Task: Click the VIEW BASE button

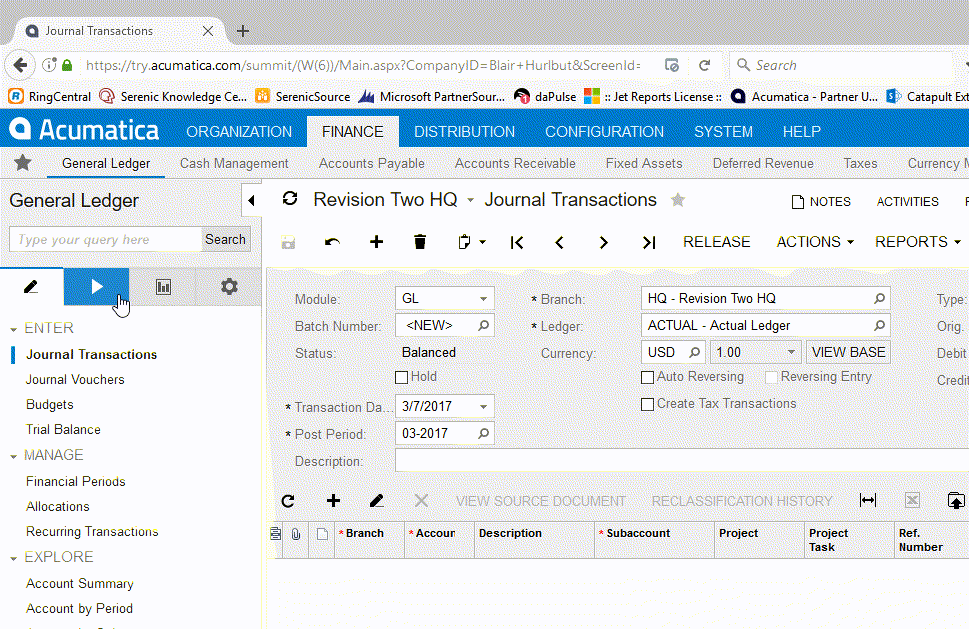Action: (x=848, y=352)
